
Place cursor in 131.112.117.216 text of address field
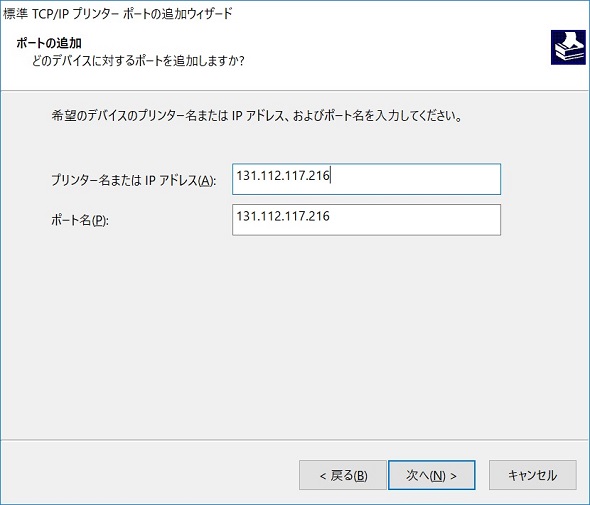point(283,176)
